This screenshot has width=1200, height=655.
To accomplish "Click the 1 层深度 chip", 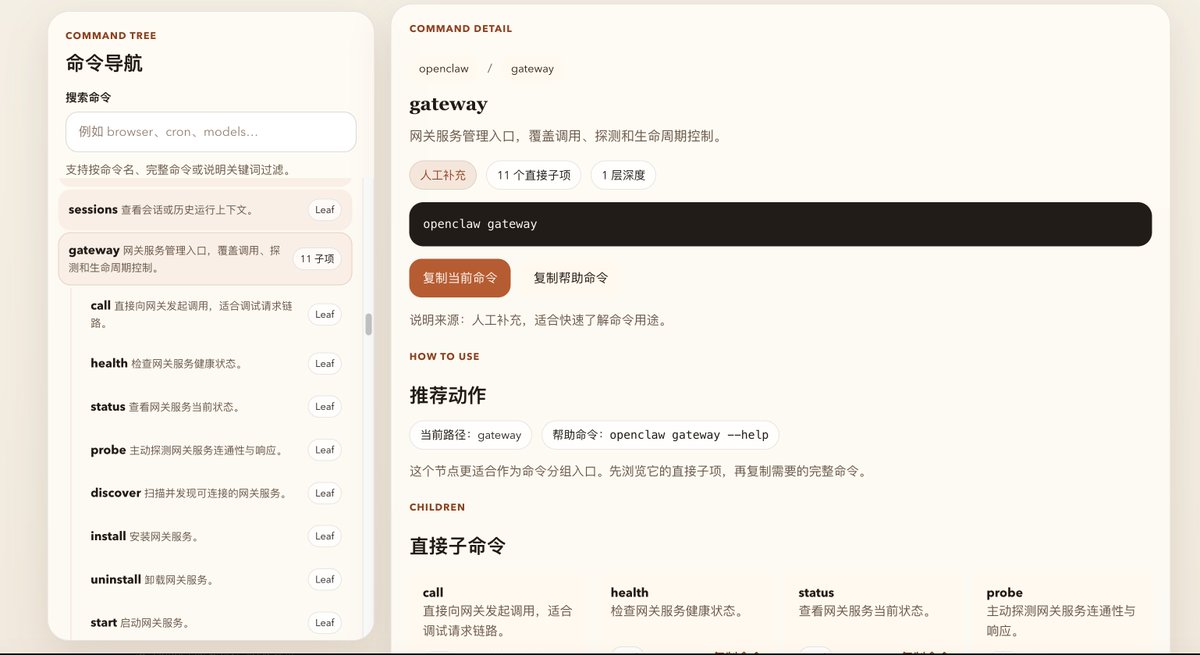I will tap(624, 175).
